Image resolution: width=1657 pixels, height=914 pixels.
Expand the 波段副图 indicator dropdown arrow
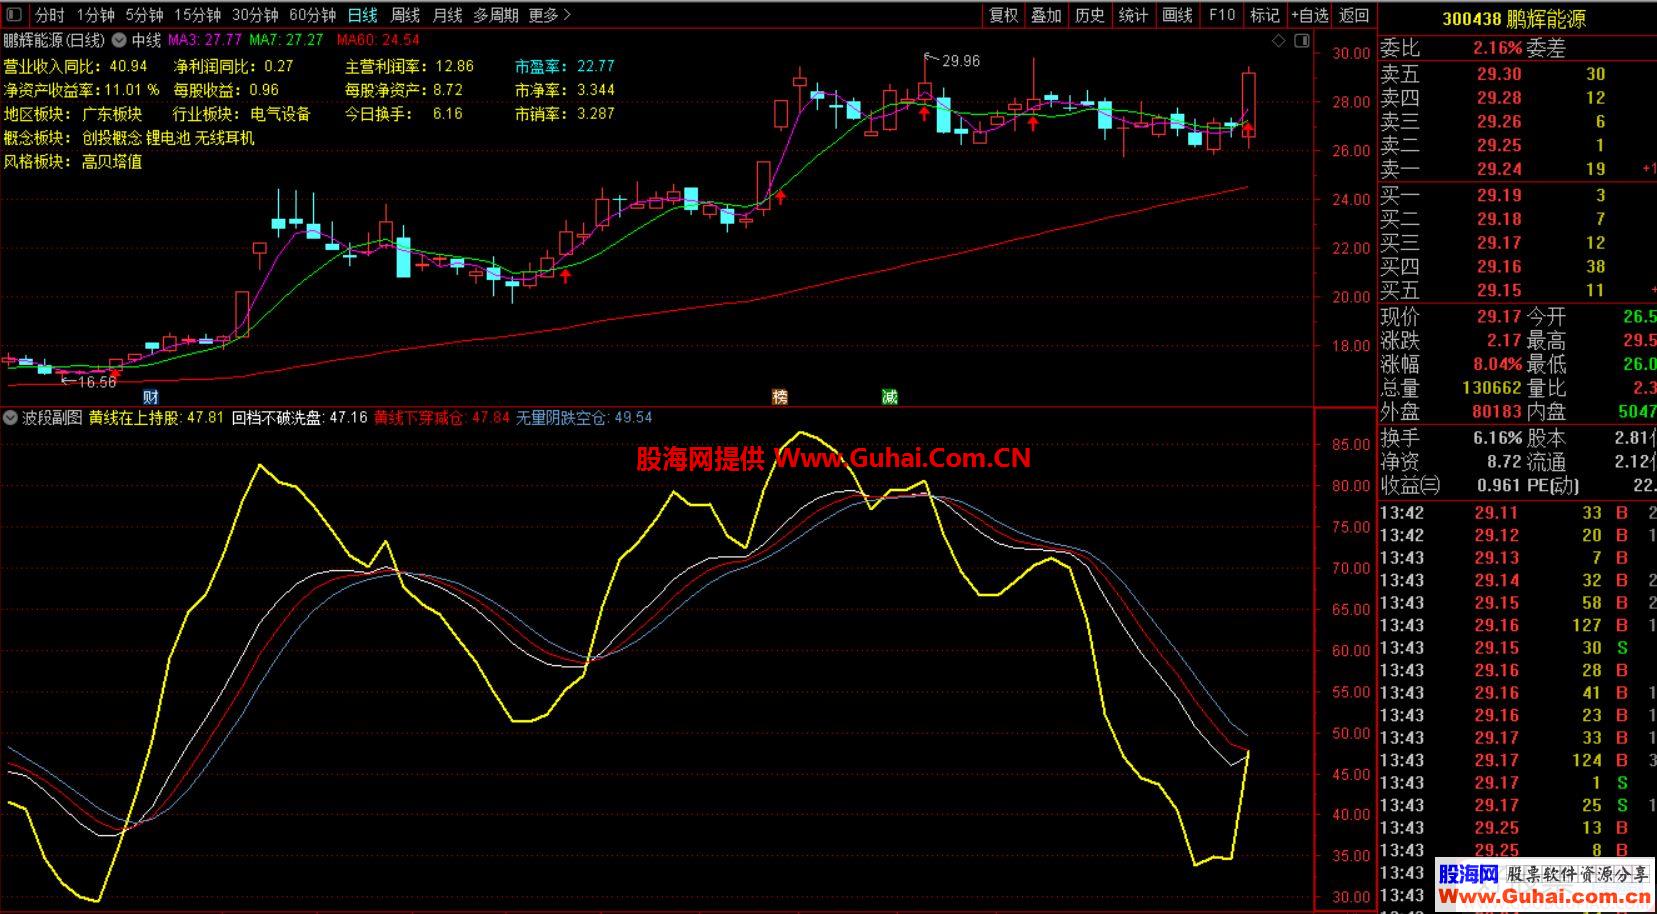[10, 417]
